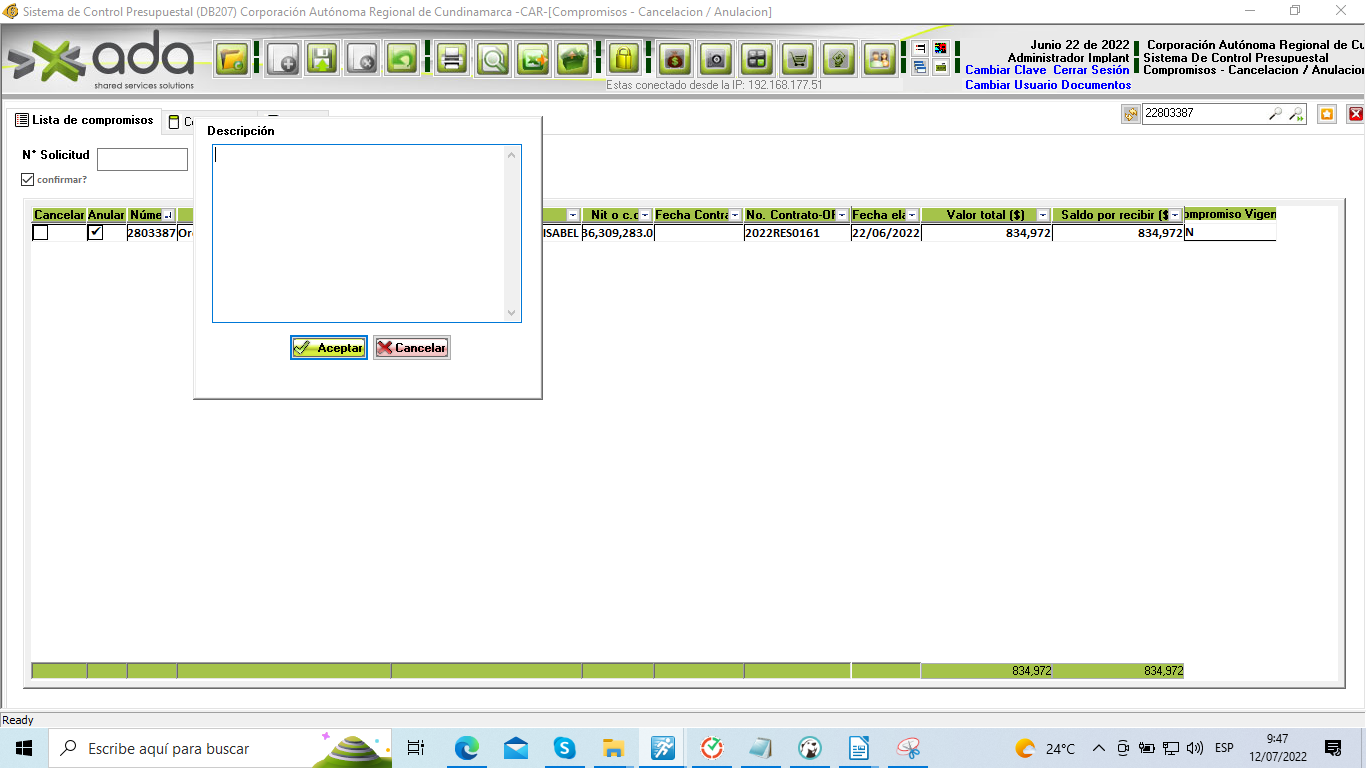Open the 'Nit o c.c' column filter dropdown
This screenshot has width=1366, height=768.
coord(645,216)
